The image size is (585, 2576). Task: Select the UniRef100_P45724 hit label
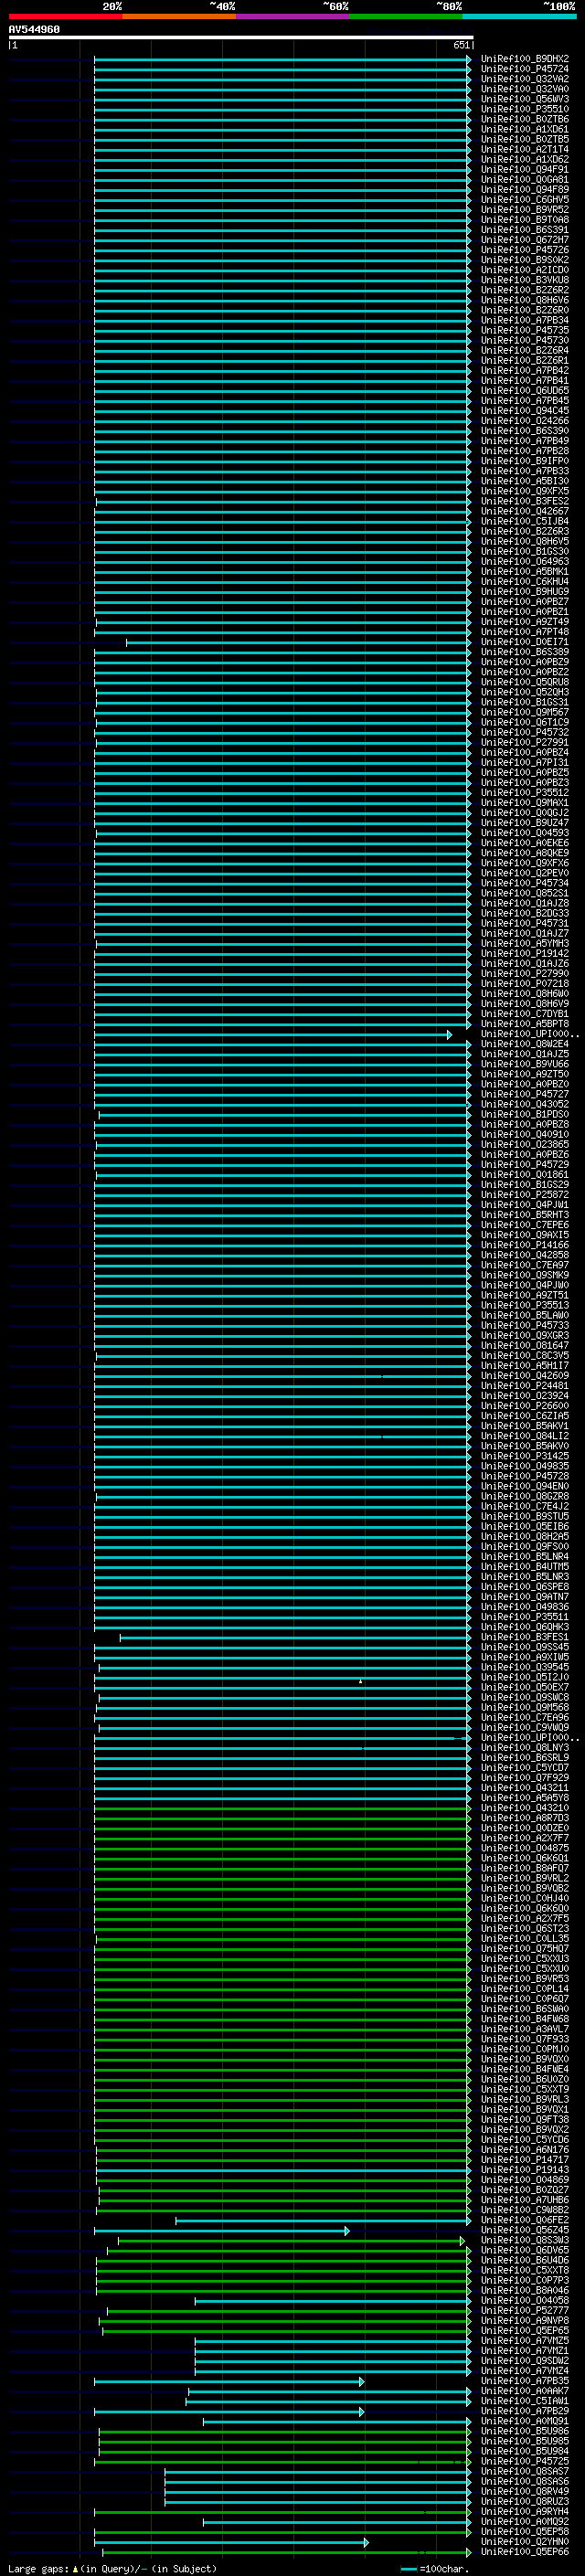(x=524, y=69)
